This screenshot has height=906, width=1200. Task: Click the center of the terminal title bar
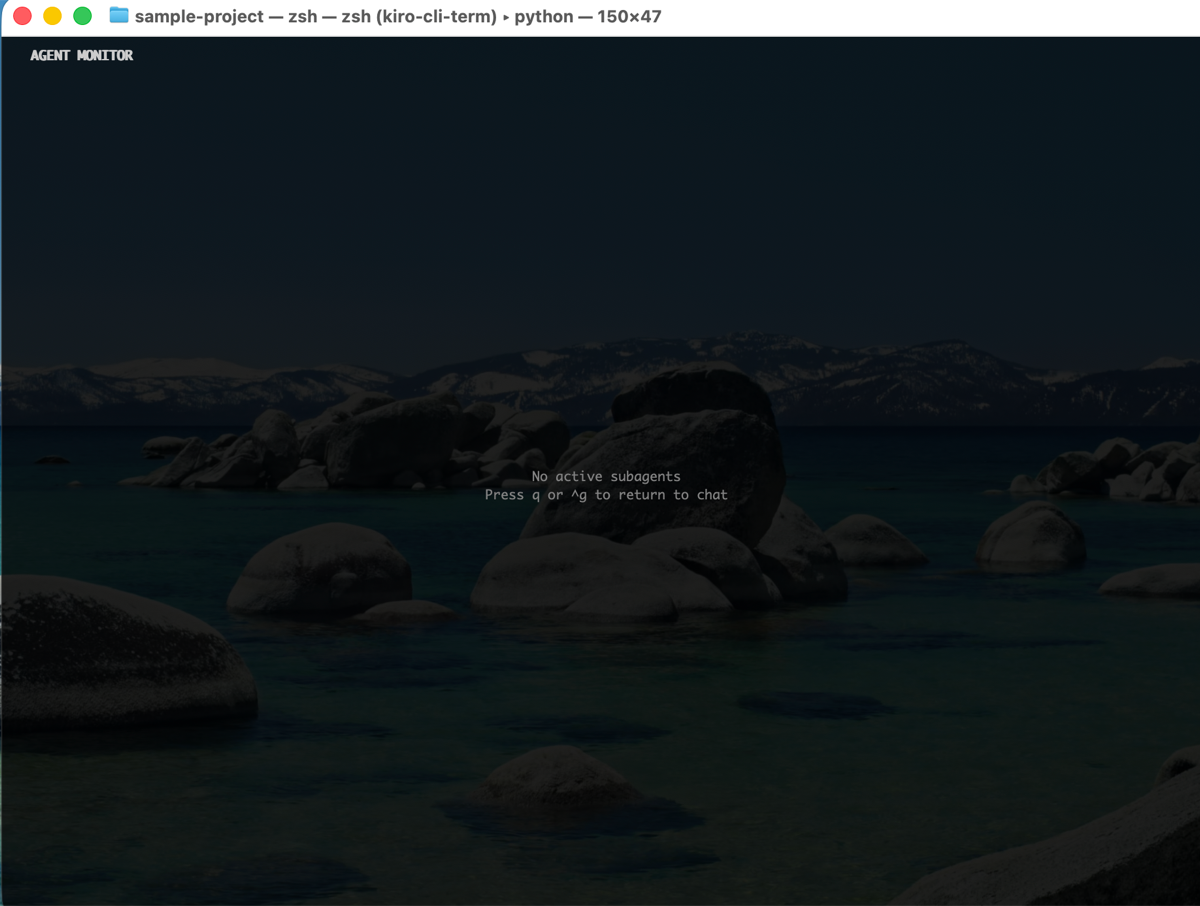(600, 16)
